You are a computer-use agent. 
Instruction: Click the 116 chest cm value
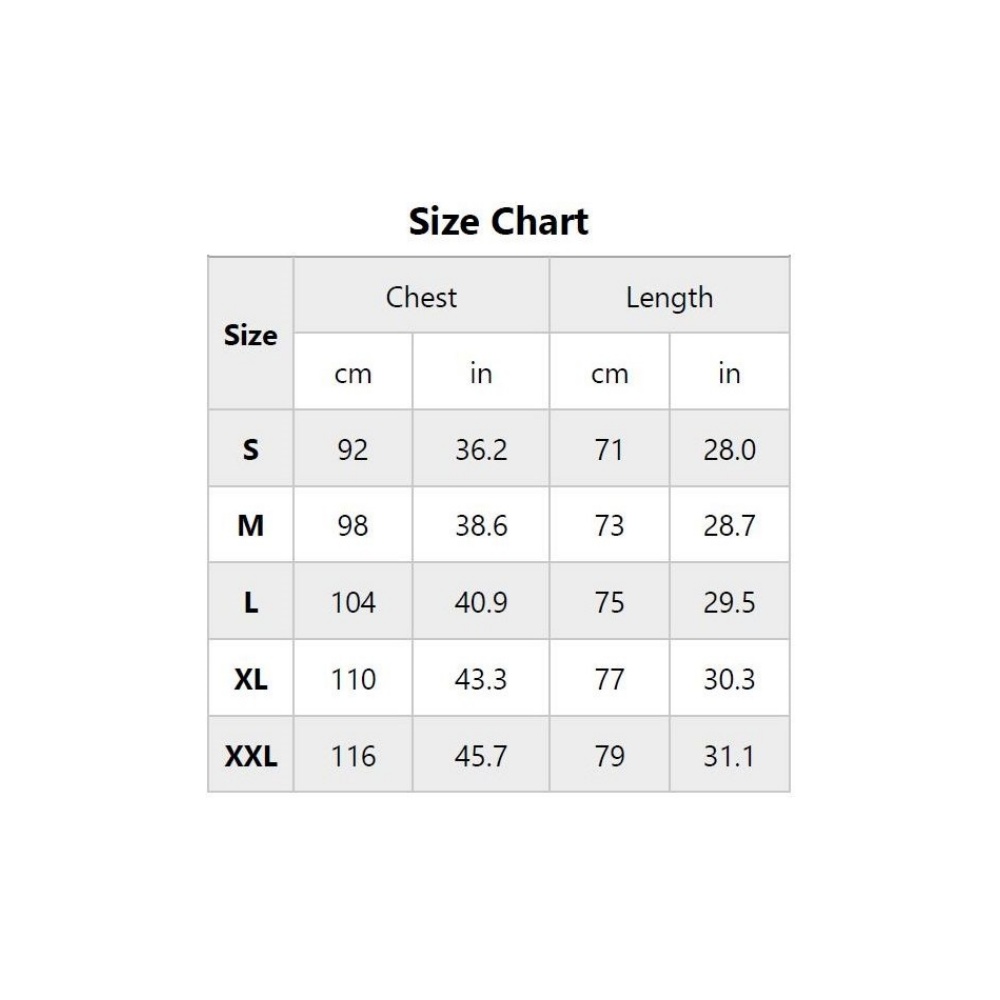pyautogui.click(x=353, y=756)
